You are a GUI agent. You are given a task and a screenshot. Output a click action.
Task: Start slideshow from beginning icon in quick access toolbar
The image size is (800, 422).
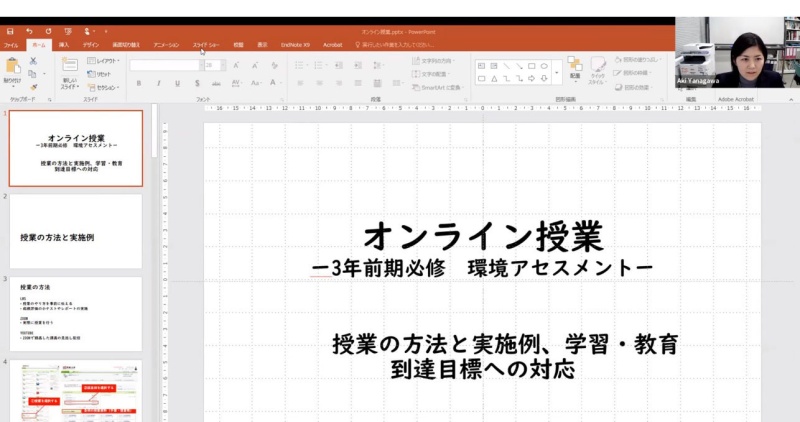[68, 32]
